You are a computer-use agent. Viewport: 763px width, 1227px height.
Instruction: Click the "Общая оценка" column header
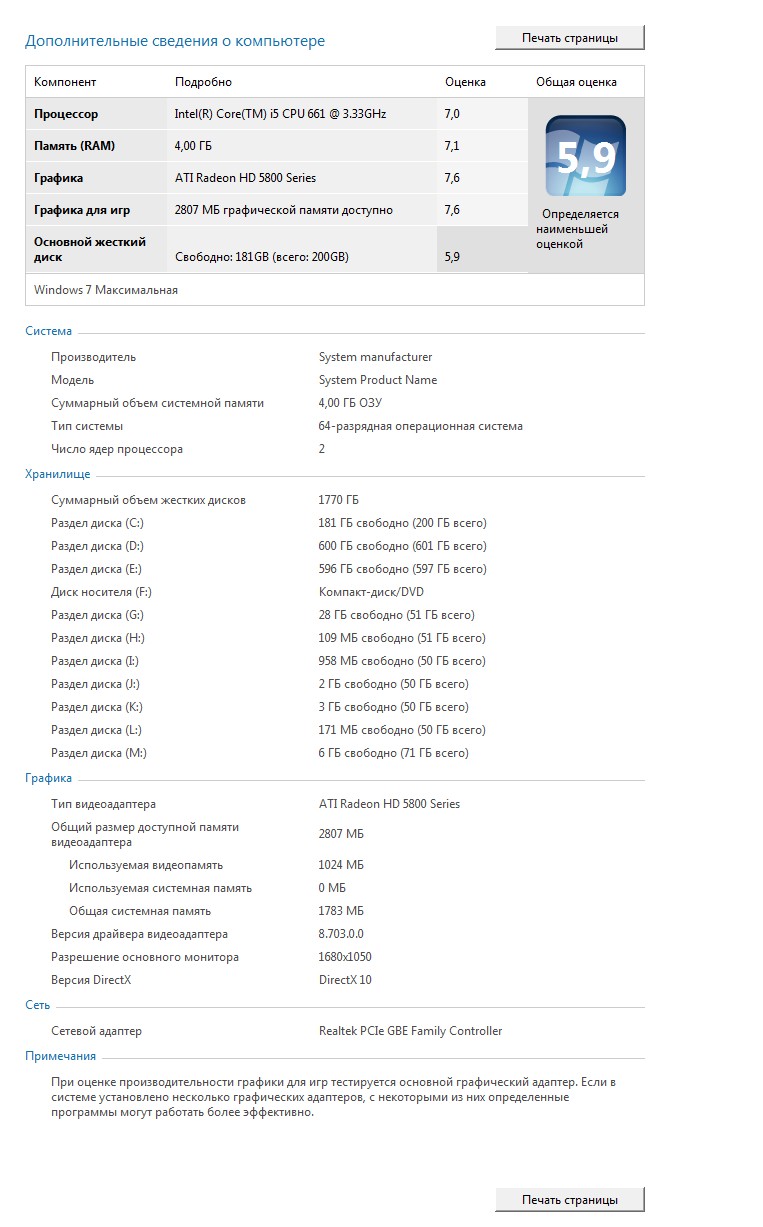coord(576,82)
